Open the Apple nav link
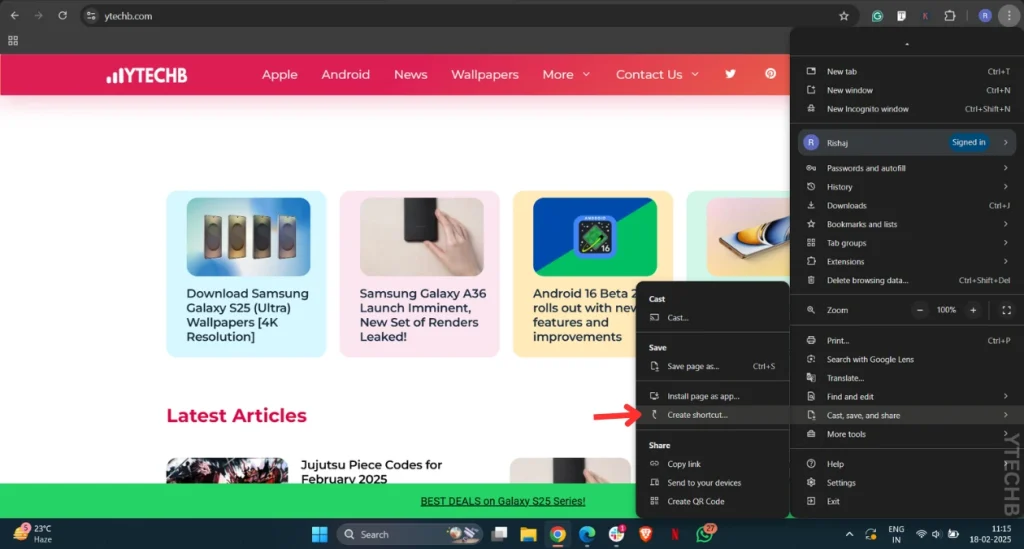Image resolution: width=1024 pixels, height=549 pixels. [280, 74]
